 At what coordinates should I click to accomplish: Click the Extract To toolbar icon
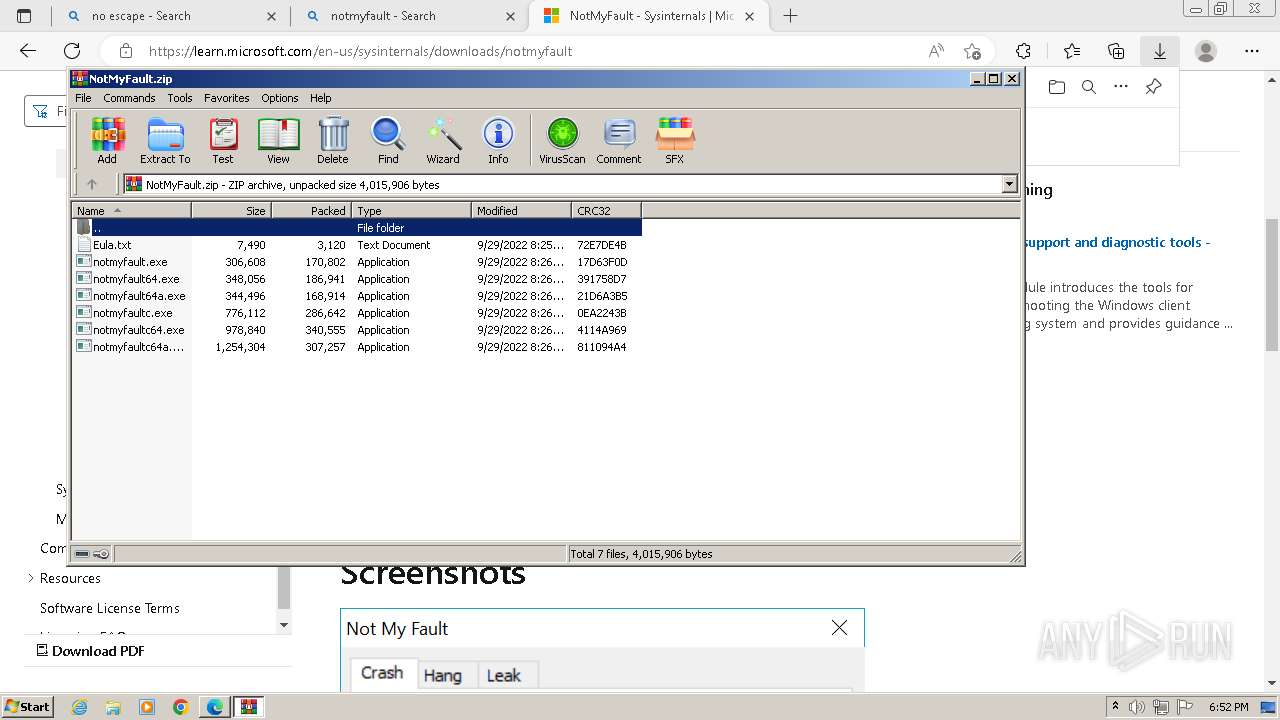165,140
